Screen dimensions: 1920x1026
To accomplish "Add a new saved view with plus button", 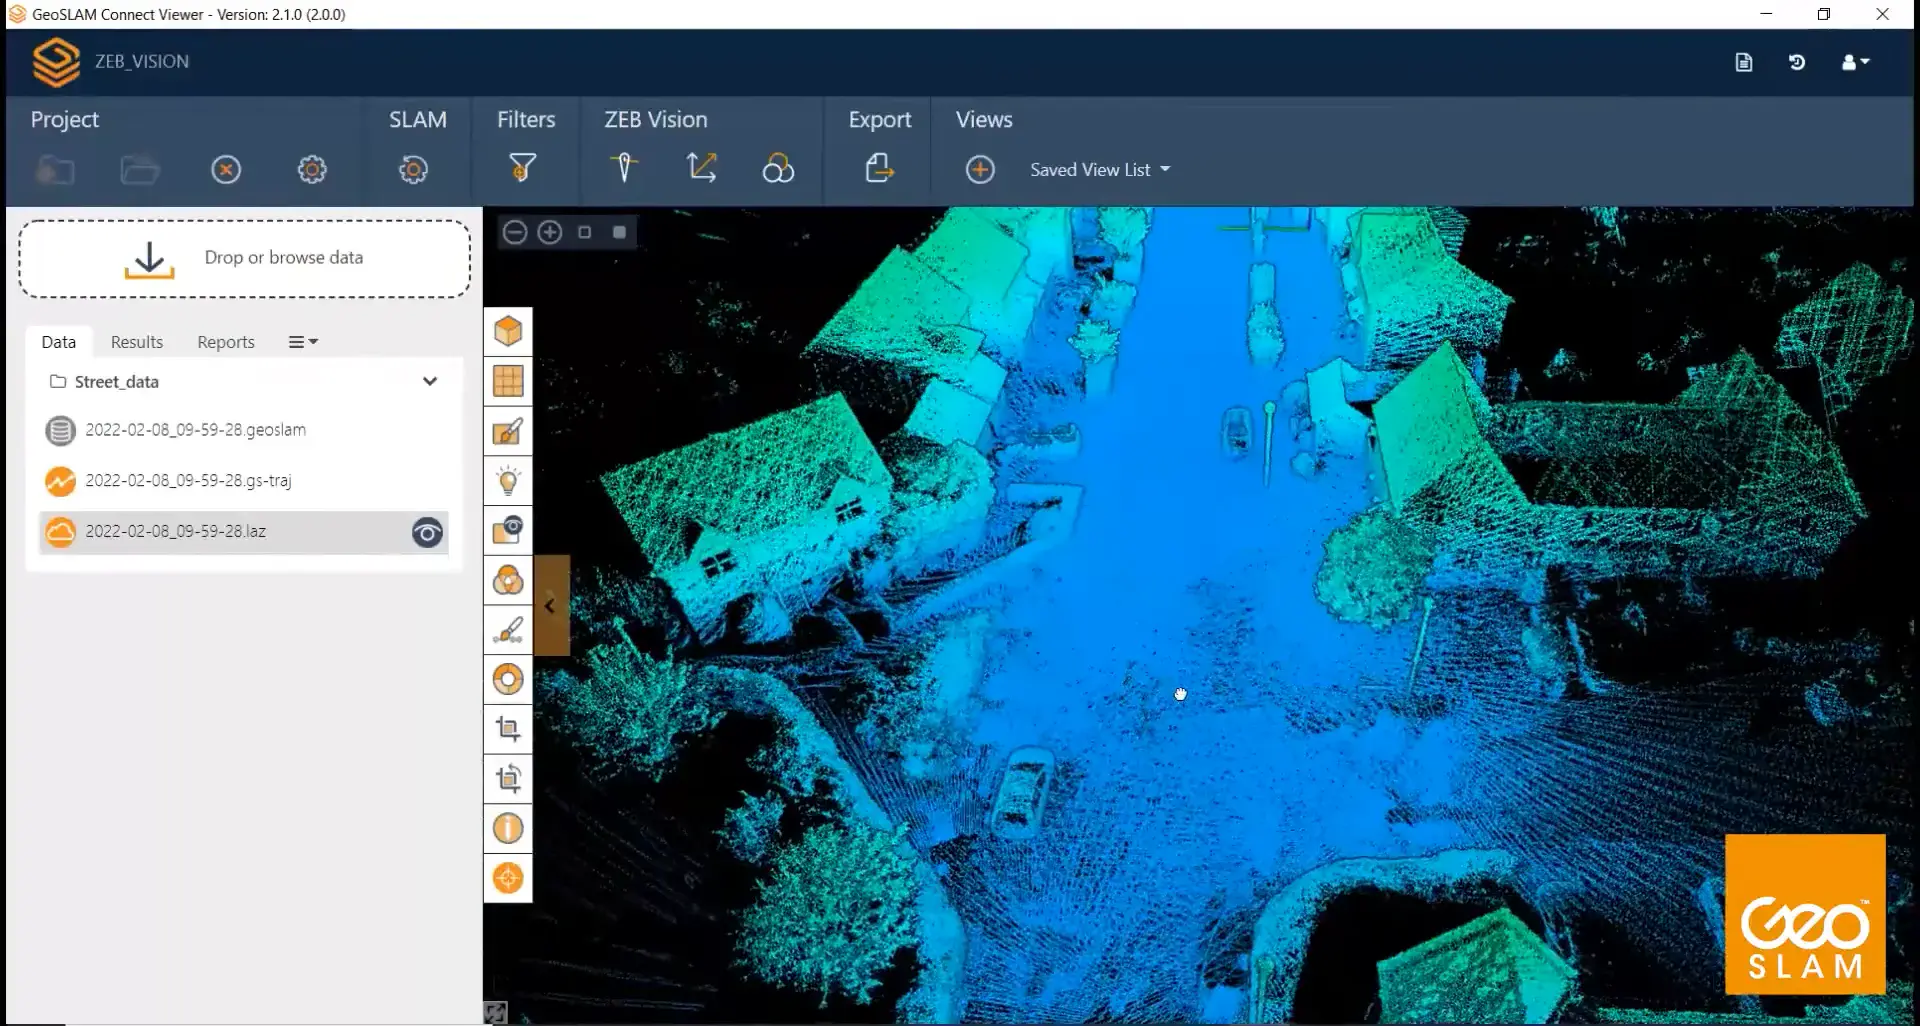I will tap(980, 170).
